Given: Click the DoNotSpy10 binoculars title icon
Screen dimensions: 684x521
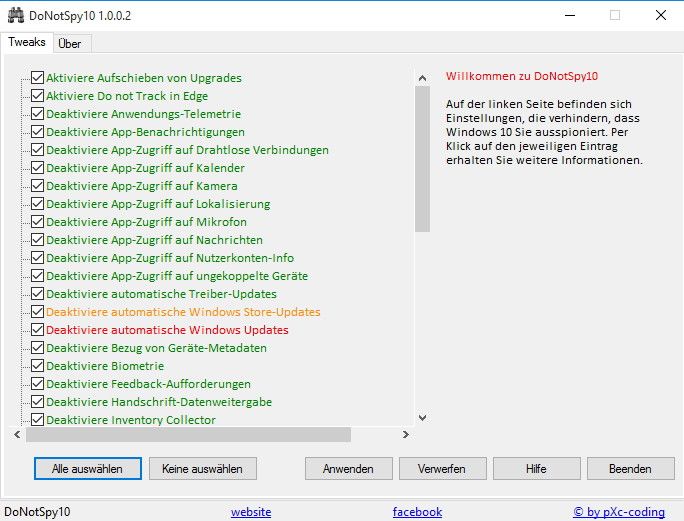Looking at the screenshot, I should 16,15.
